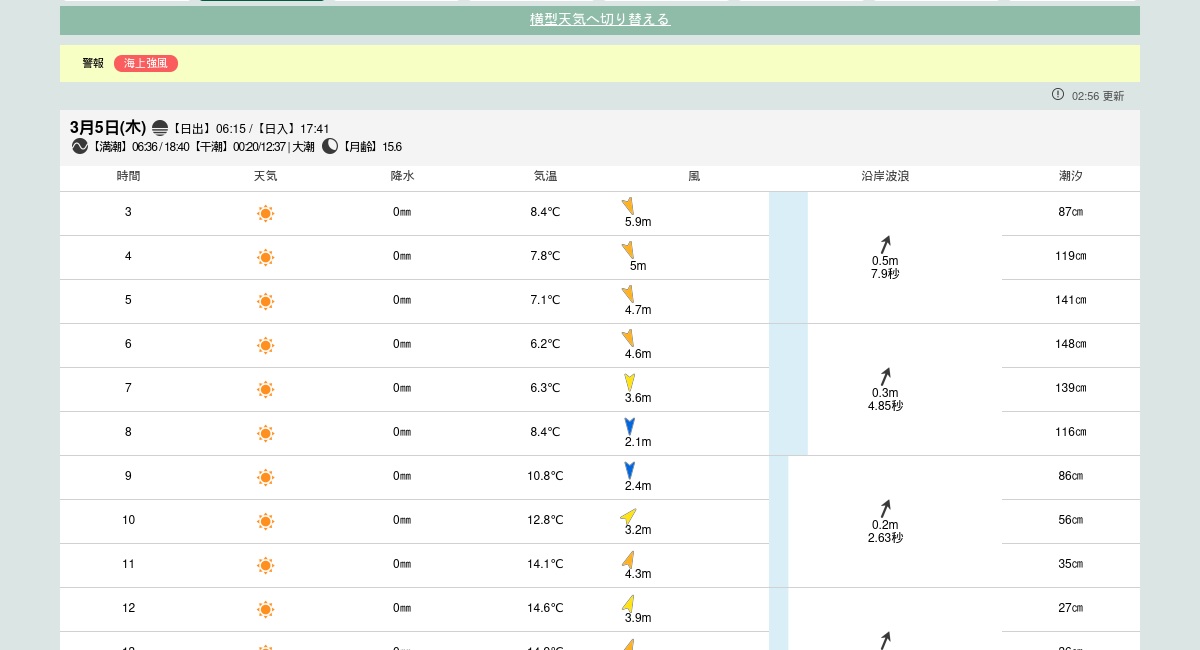Click the 沿岸波浪 column header
The width and height of the screenshot is (1200, 650).
885,176
